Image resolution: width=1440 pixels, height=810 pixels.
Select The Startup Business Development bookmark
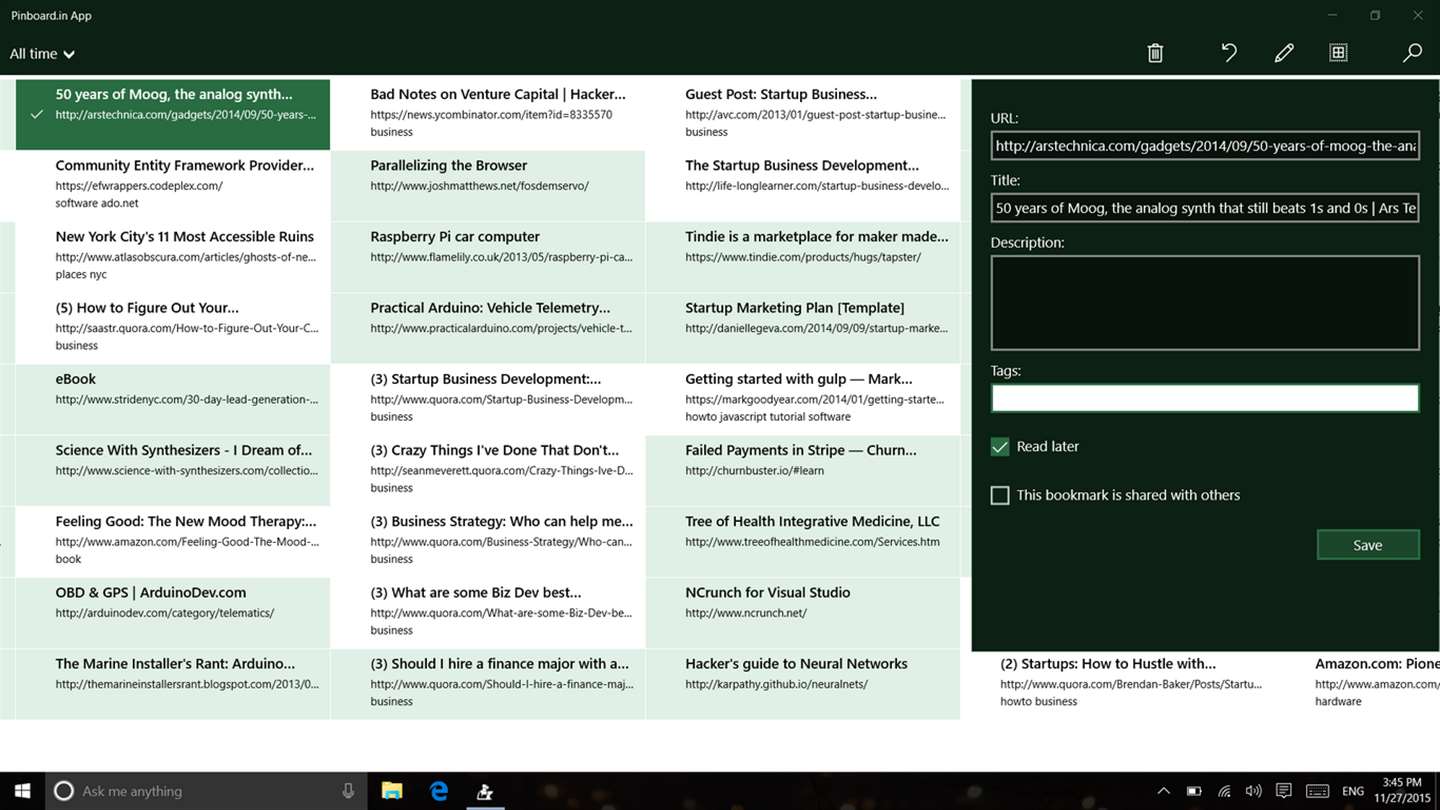point(803,186)
